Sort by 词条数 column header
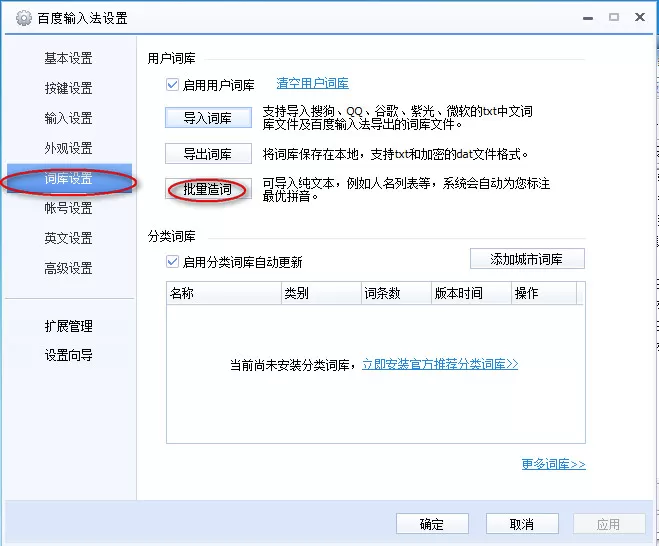The height and width of the screenshot is (546, 659). 396,293
